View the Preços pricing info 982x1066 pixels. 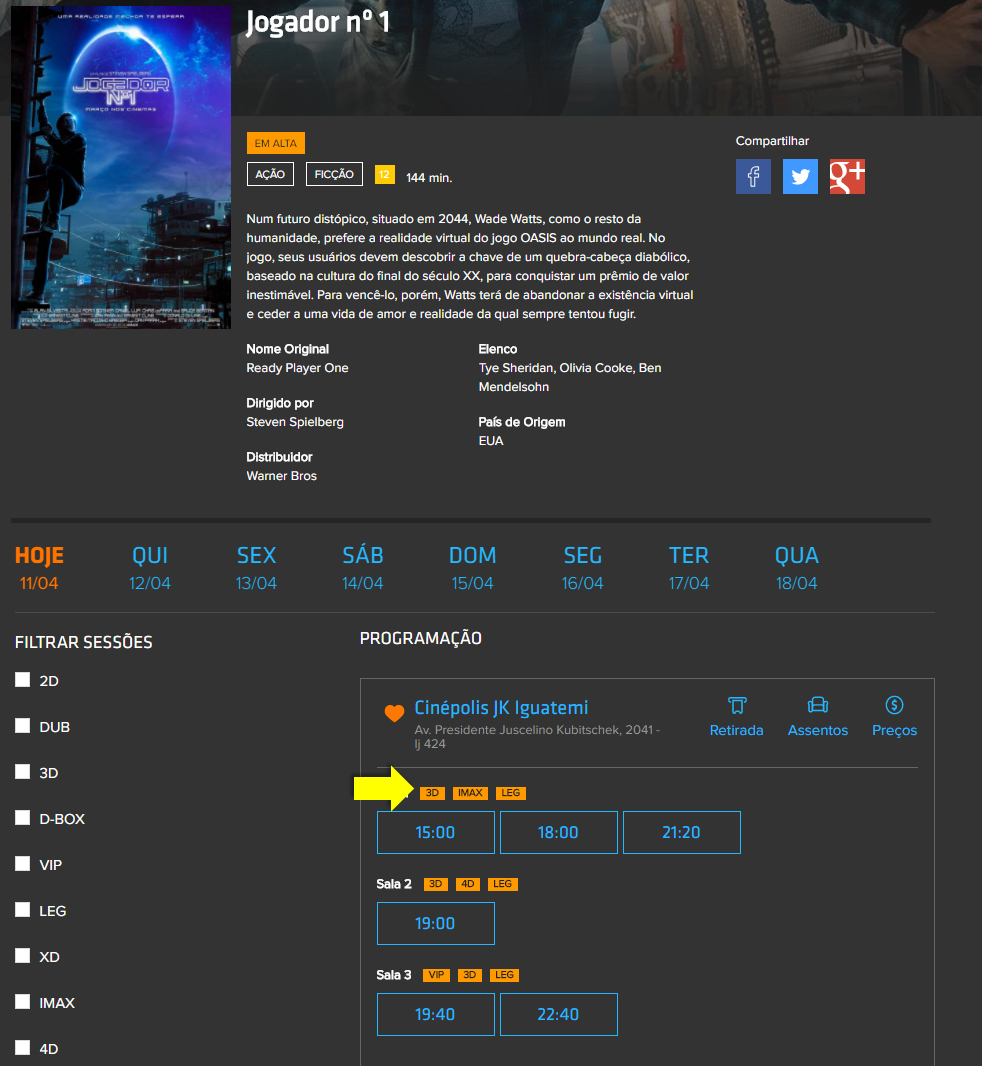coord(894,717)
